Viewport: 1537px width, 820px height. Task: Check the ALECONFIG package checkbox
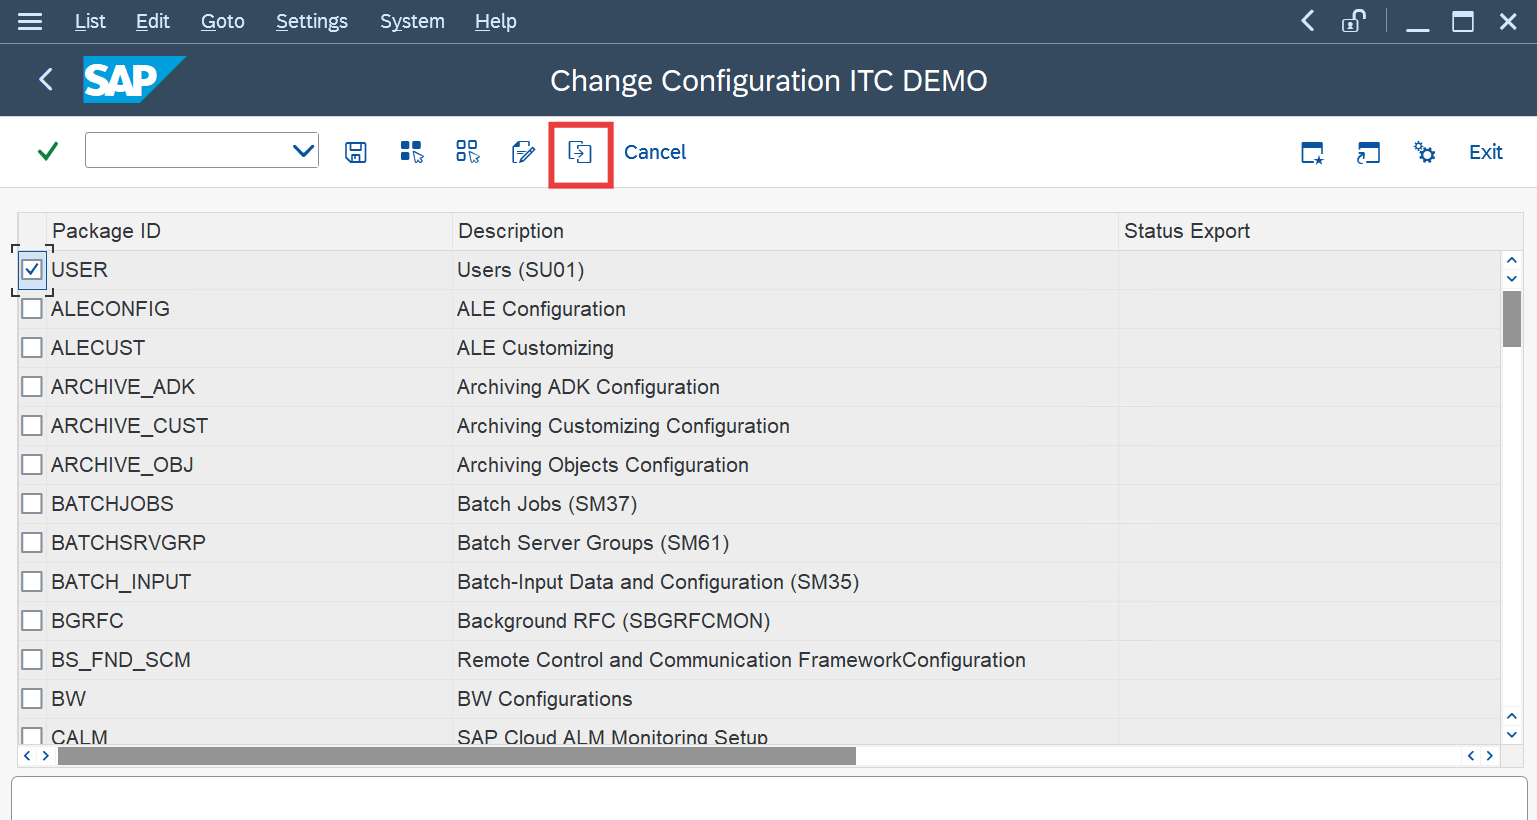(x=32, y=309)
